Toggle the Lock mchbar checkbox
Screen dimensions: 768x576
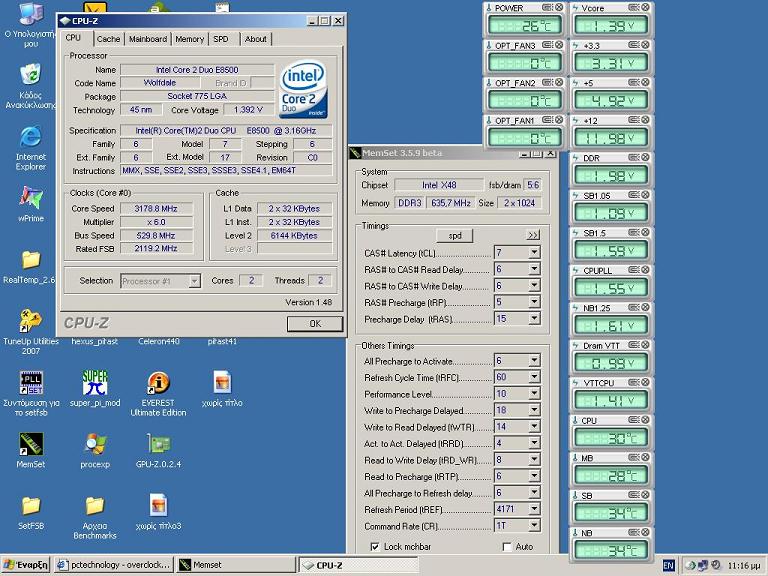[x=375, y=547]
